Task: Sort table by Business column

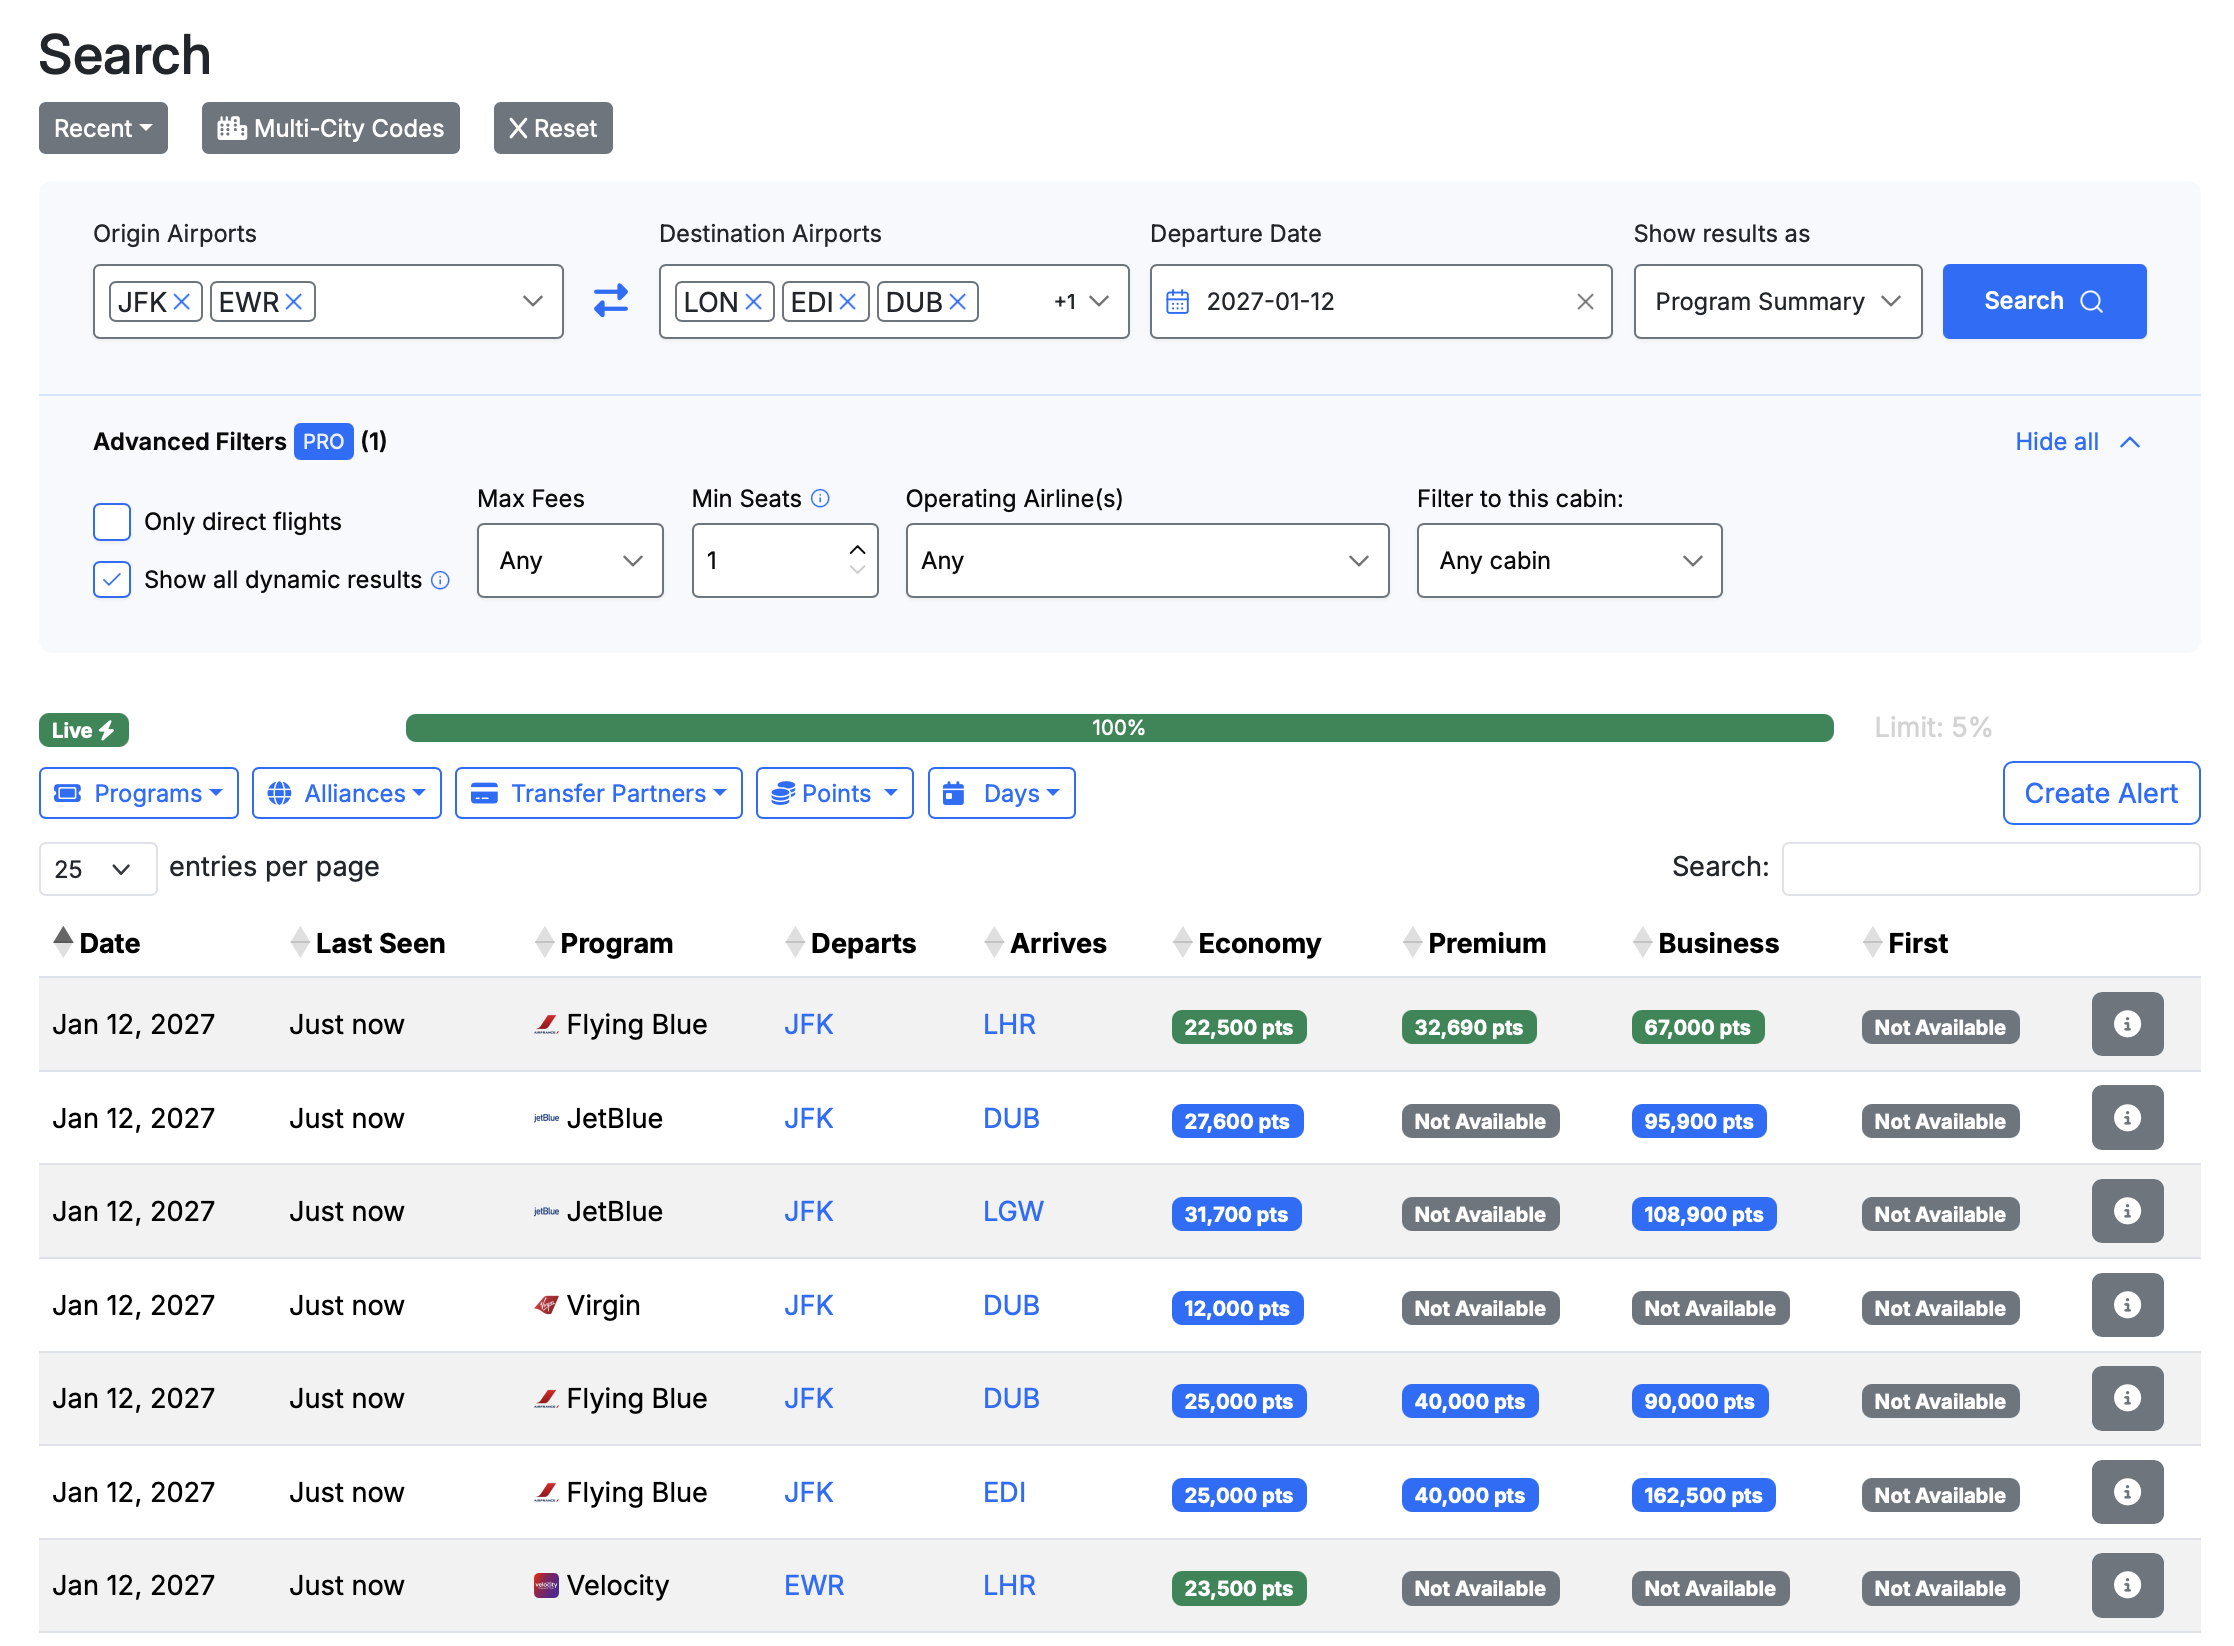Action: click(x=1706, y=942)
